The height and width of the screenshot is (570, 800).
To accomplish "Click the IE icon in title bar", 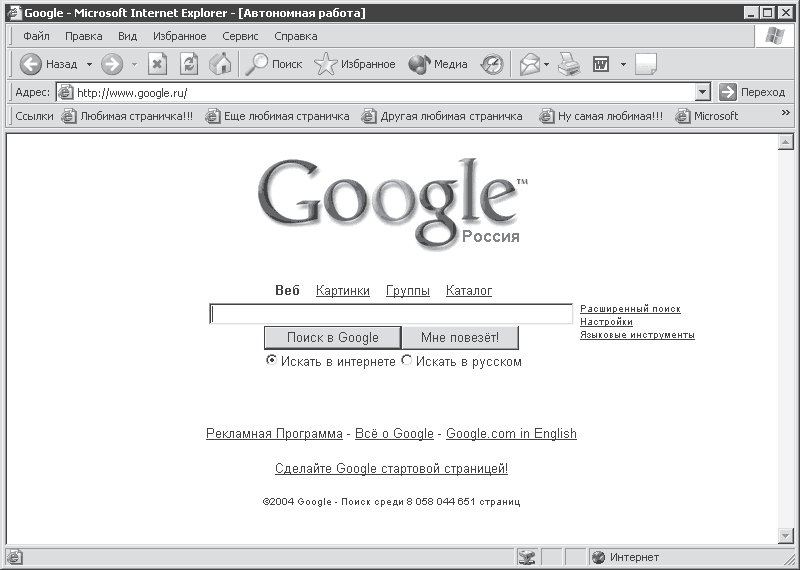I will [15, 13].
